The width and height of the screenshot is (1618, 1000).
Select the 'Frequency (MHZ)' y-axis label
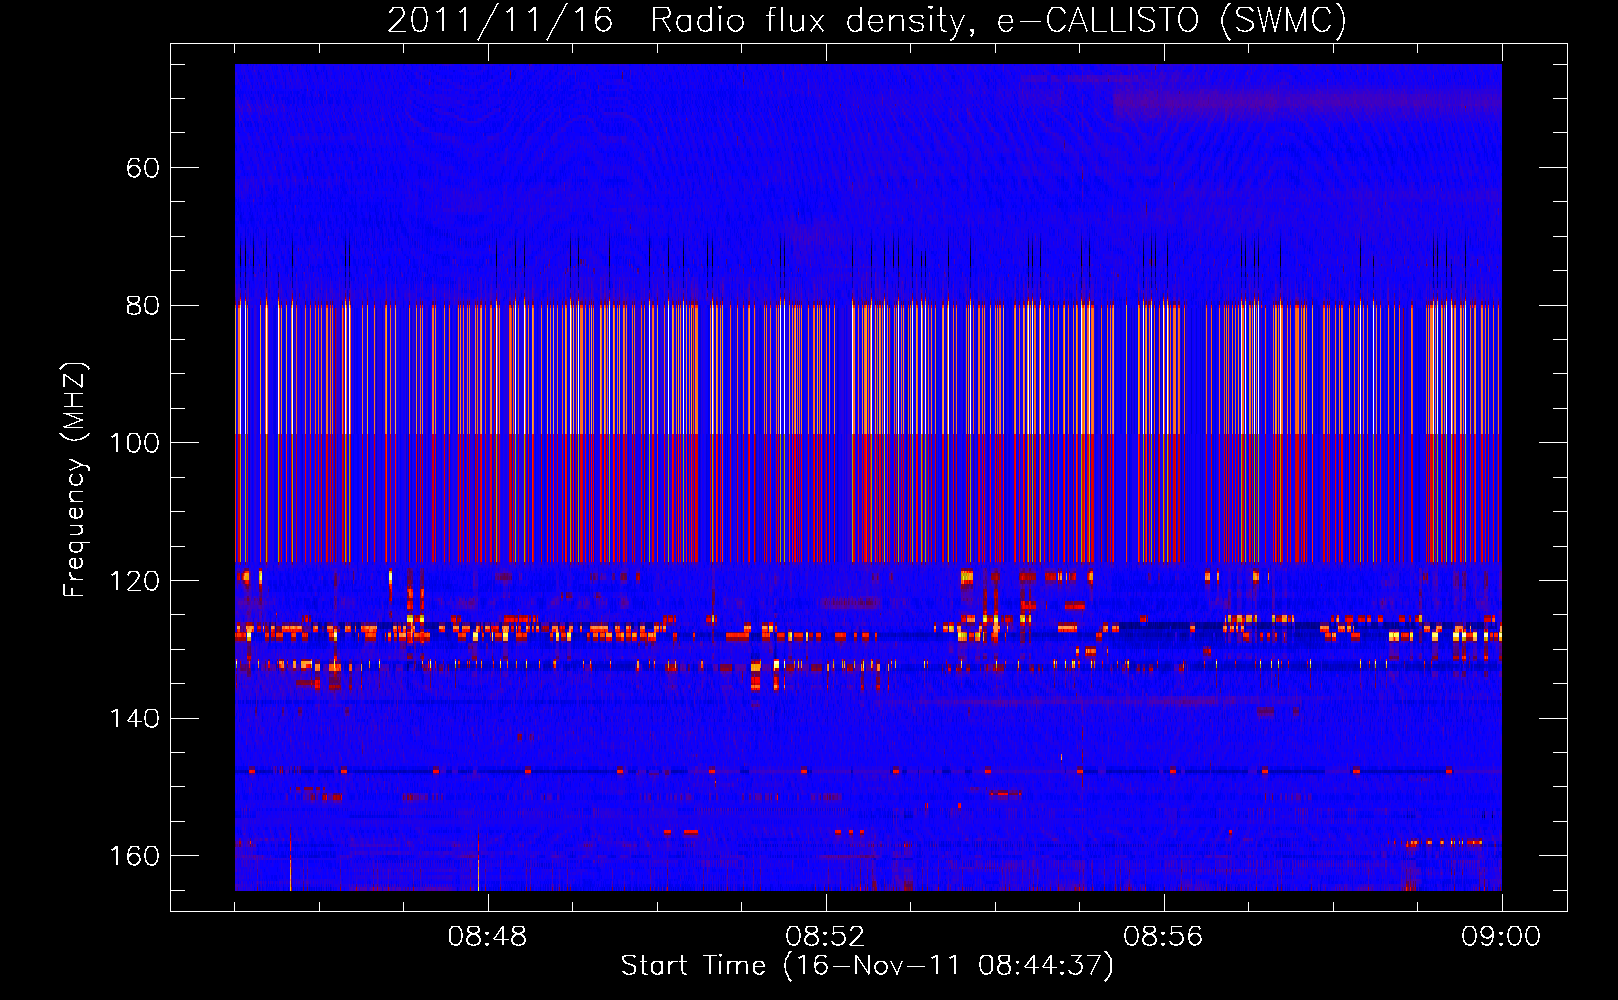[x=75, y=479]
